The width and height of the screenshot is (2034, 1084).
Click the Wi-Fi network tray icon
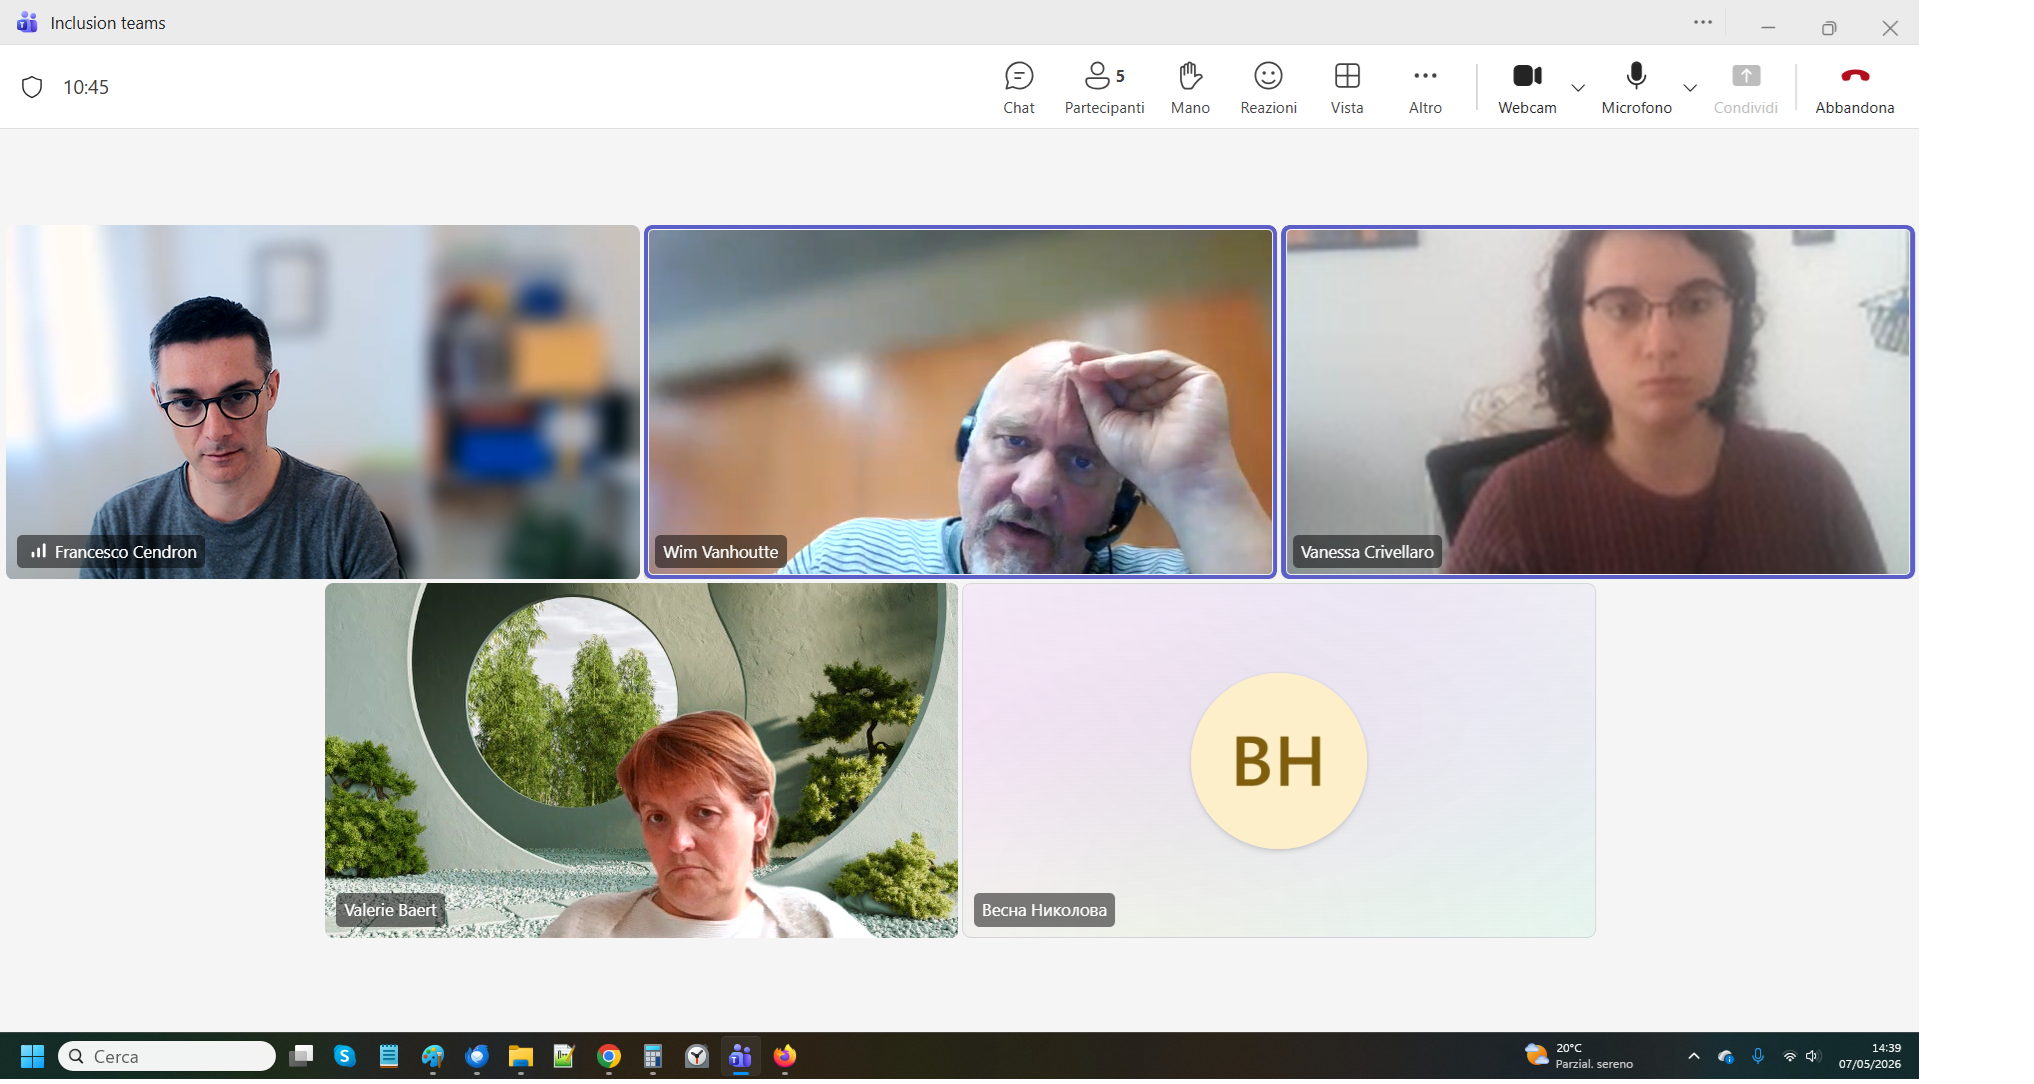tap(1790, 1056)
